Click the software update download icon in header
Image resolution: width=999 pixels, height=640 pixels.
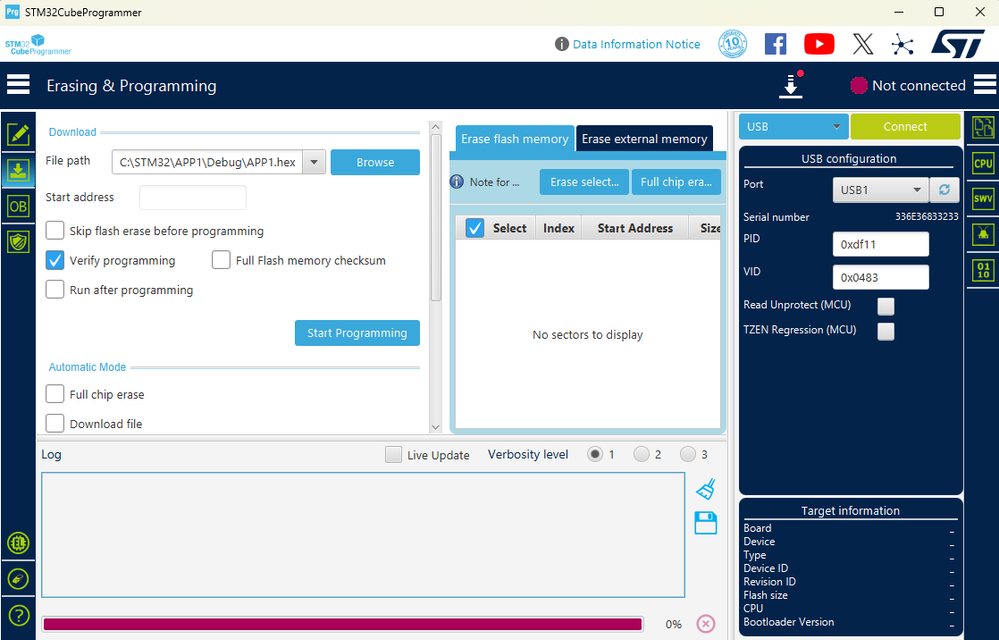pyautogui.click(x=791, y=85)
